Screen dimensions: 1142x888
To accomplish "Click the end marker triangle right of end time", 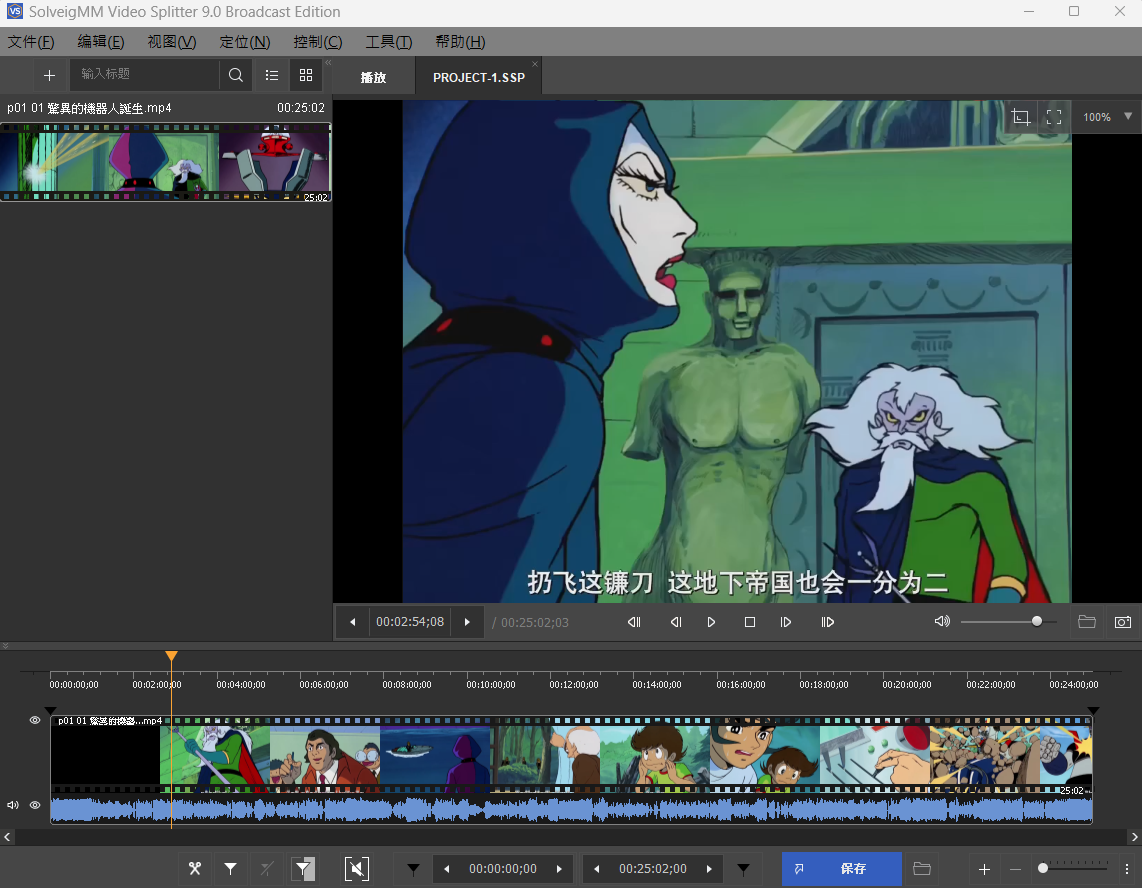I will click(x=743, y=869).
